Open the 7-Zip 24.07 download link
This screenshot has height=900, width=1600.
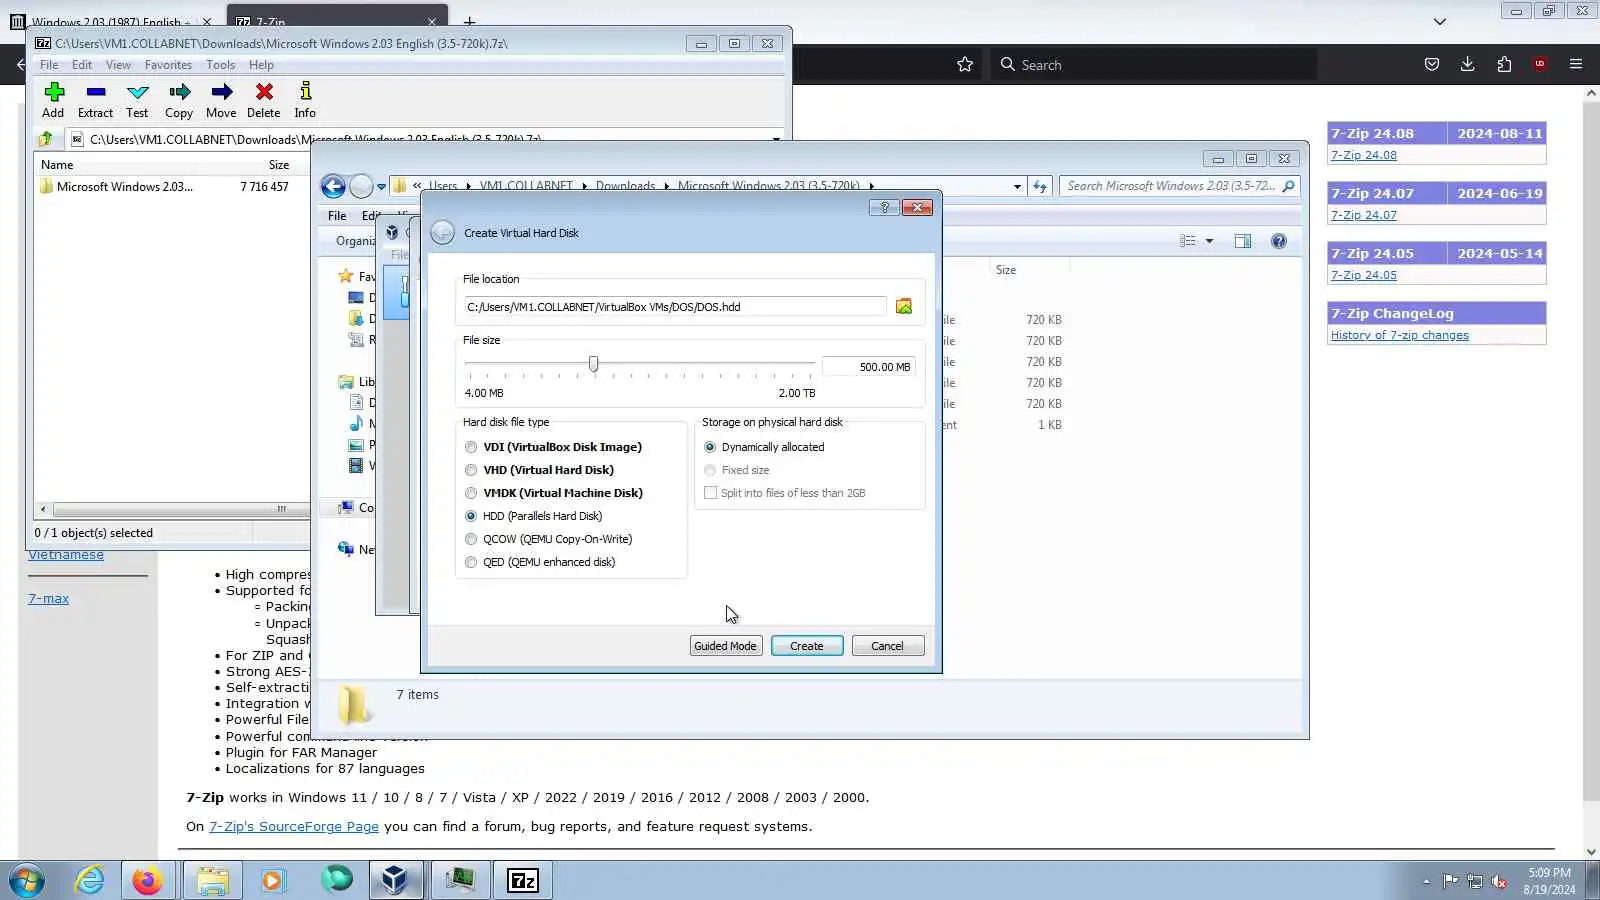[x=1364, y=215]
